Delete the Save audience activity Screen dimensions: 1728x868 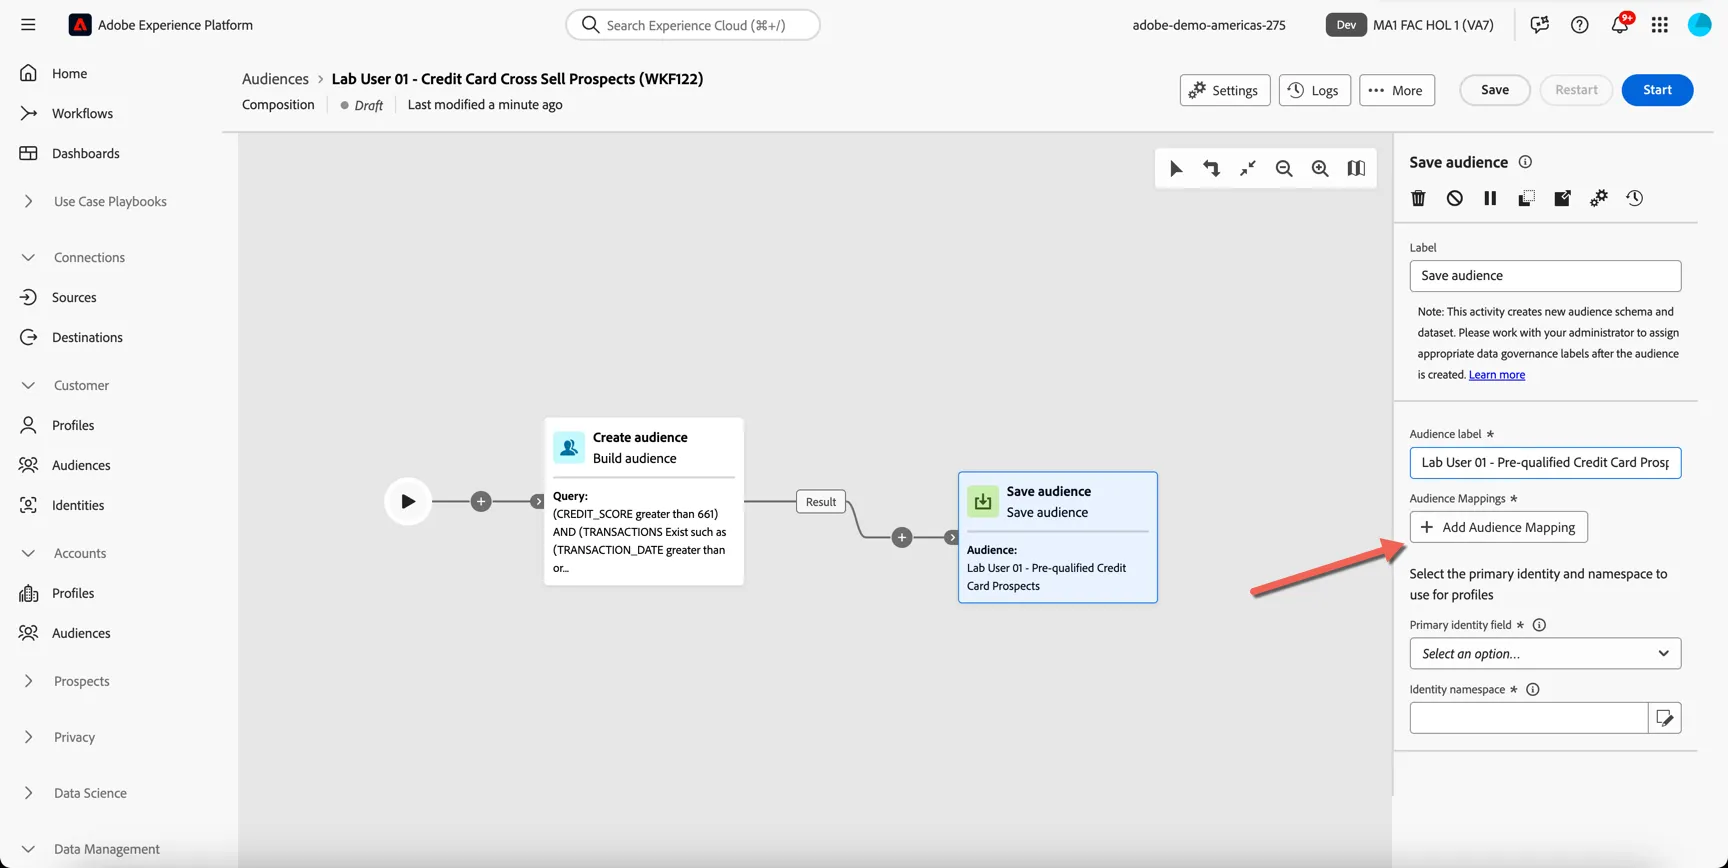(1418, 198)
